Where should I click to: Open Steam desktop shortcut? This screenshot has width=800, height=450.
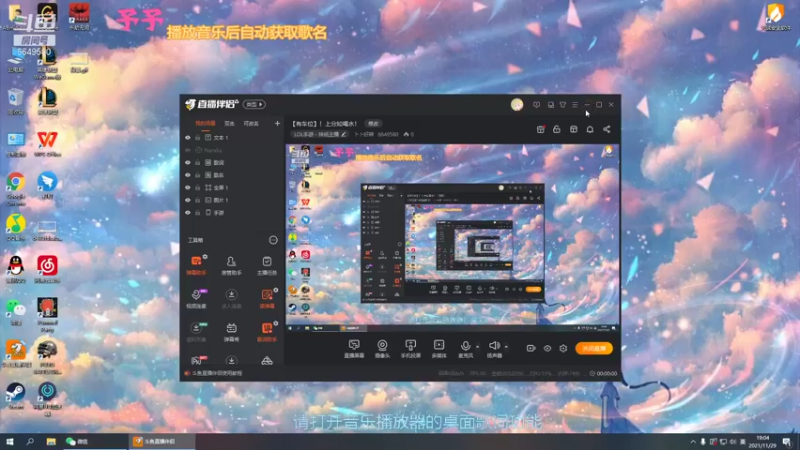15,396
